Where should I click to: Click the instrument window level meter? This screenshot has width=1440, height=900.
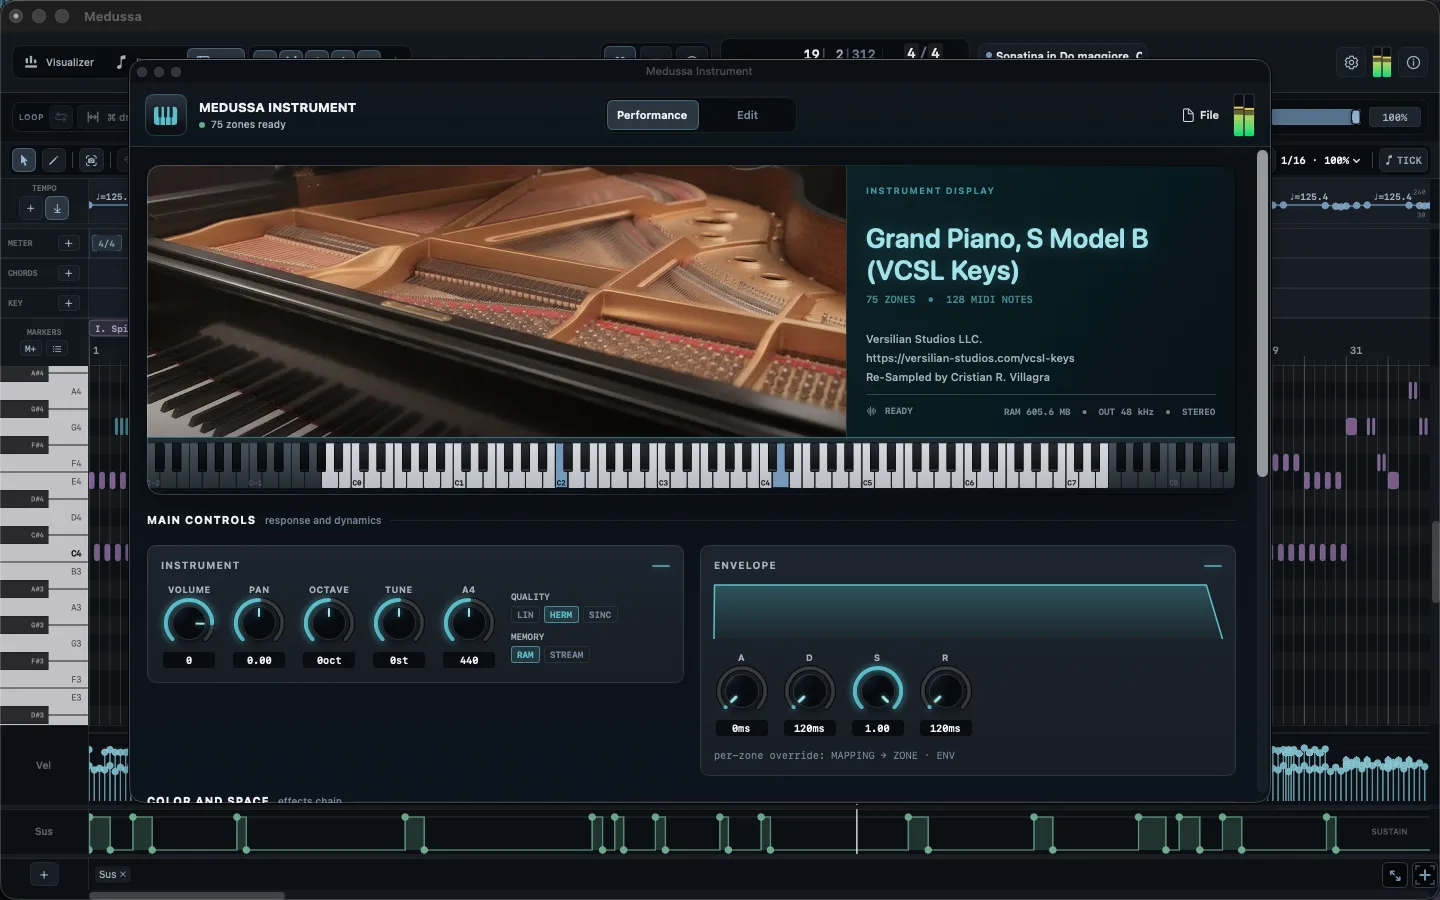click(1243, 115)
